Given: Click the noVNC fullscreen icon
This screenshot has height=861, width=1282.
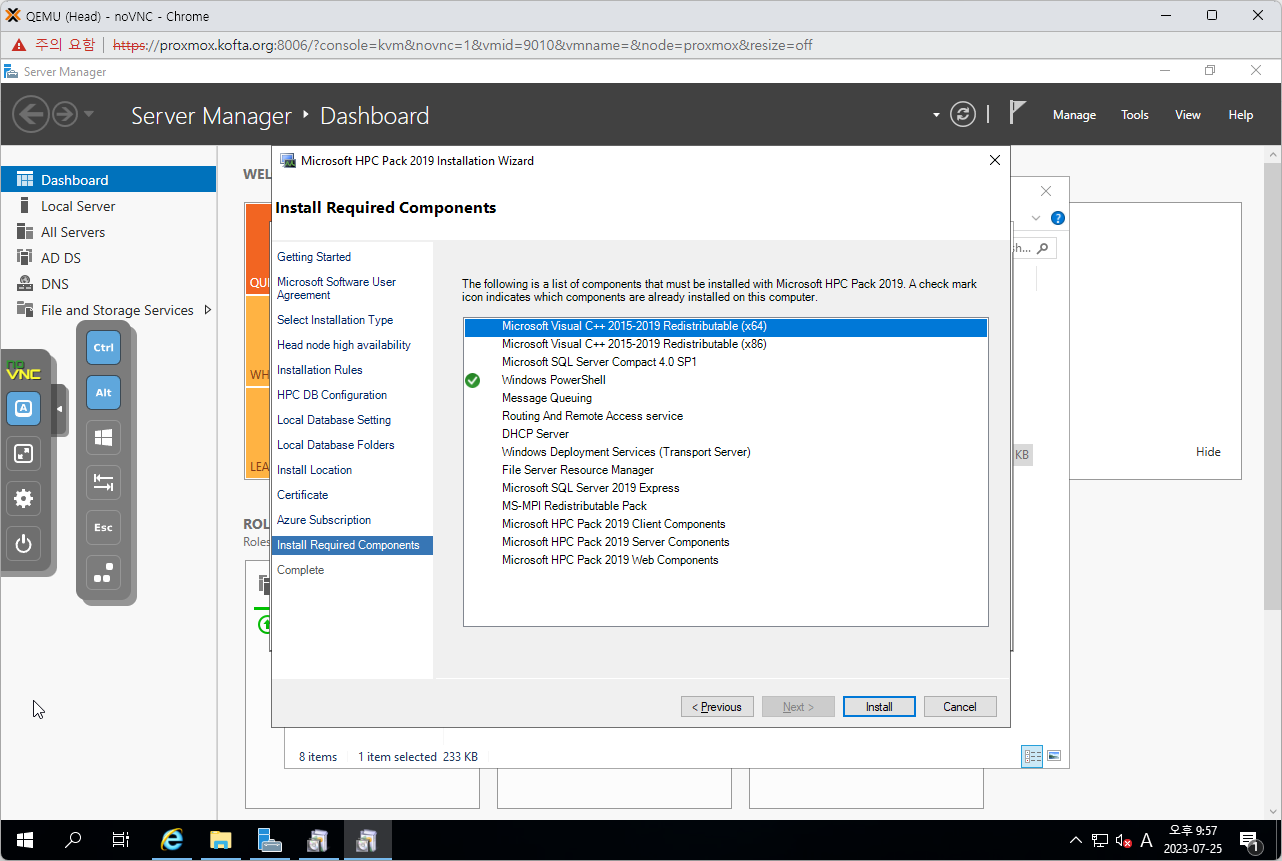Looking at the screenshot, I should tap(24, 453).
